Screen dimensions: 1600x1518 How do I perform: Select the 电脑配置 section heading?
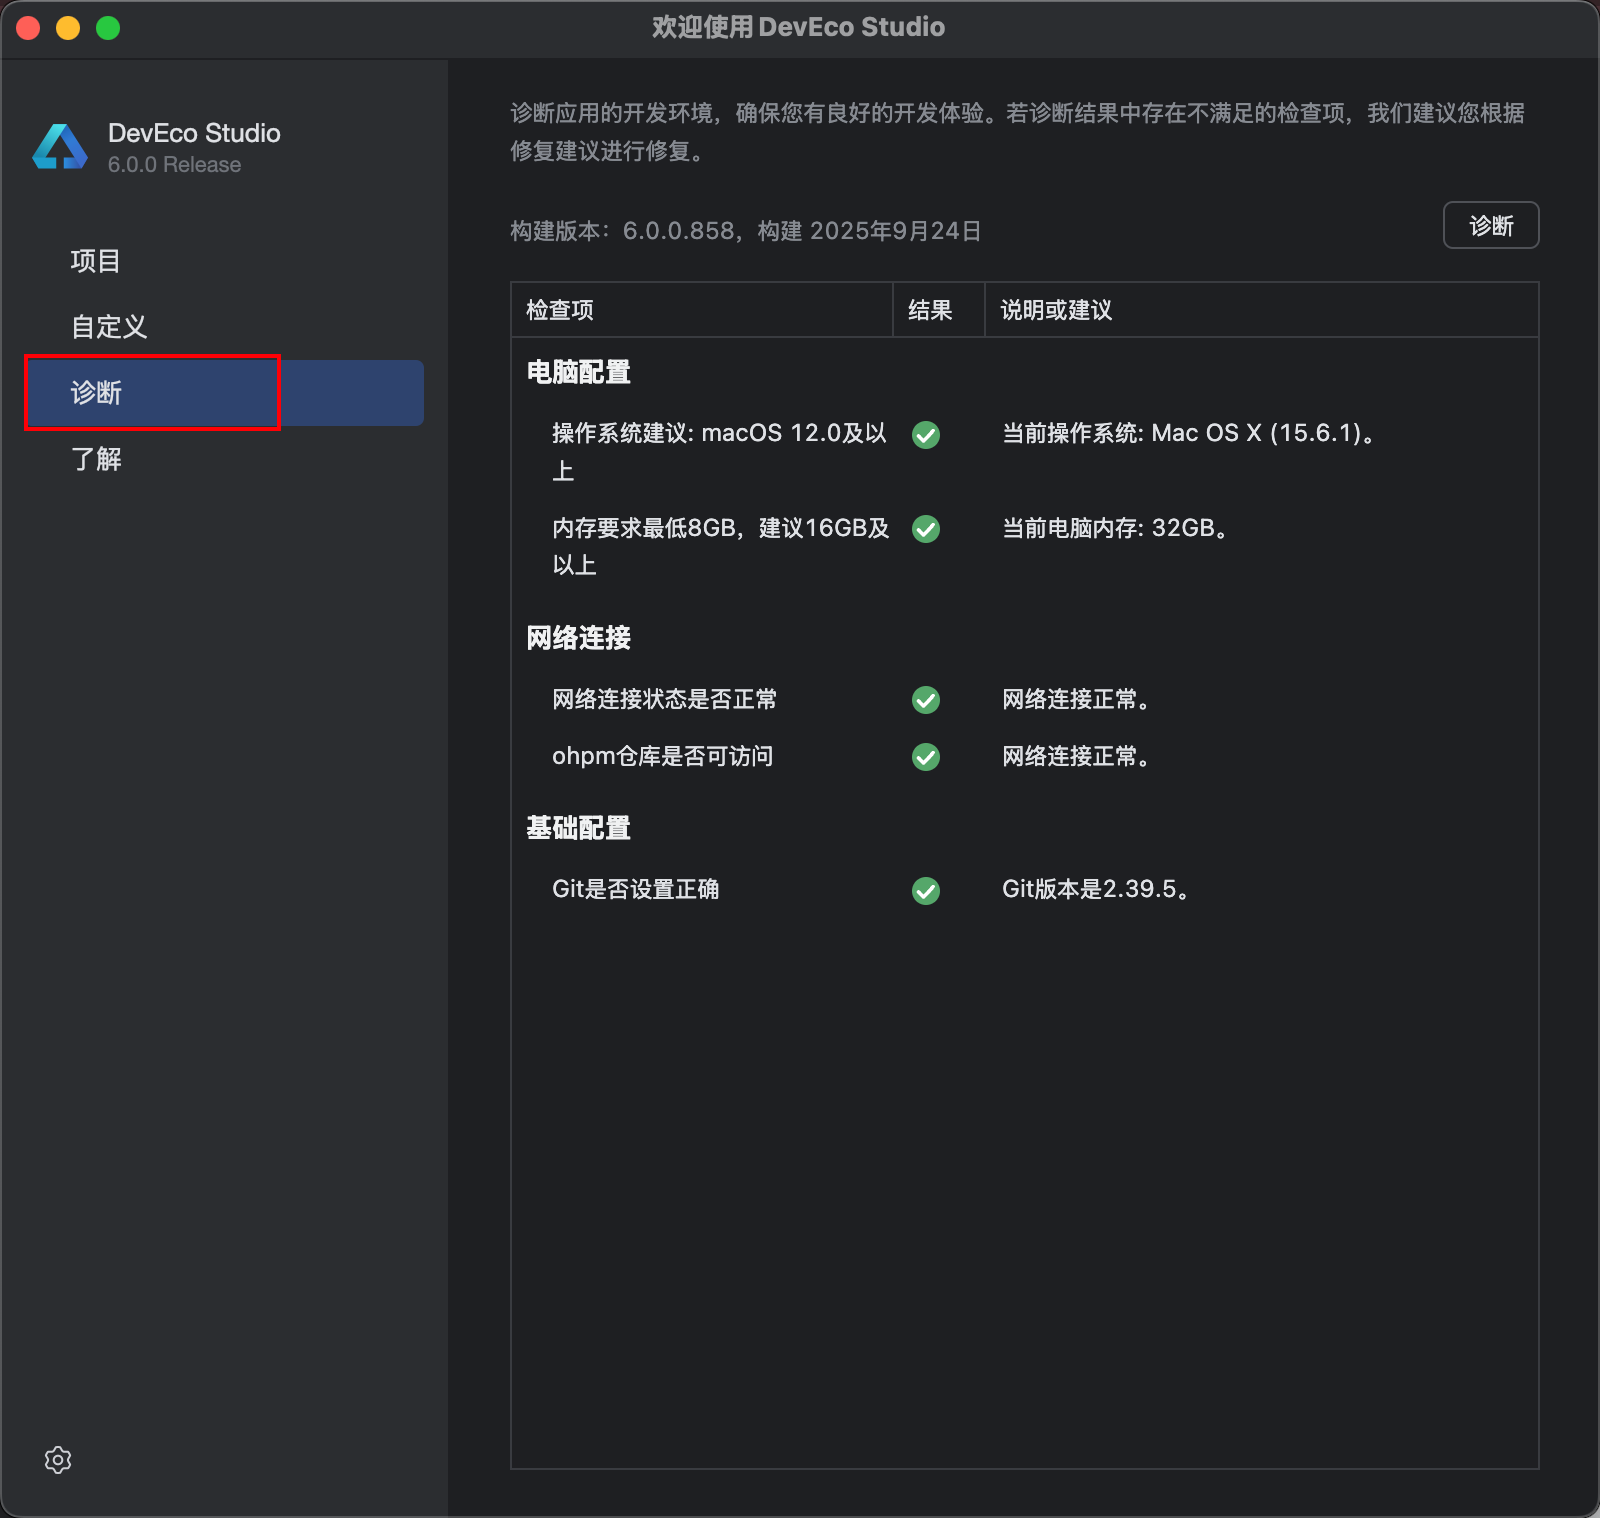click(578, 372)
